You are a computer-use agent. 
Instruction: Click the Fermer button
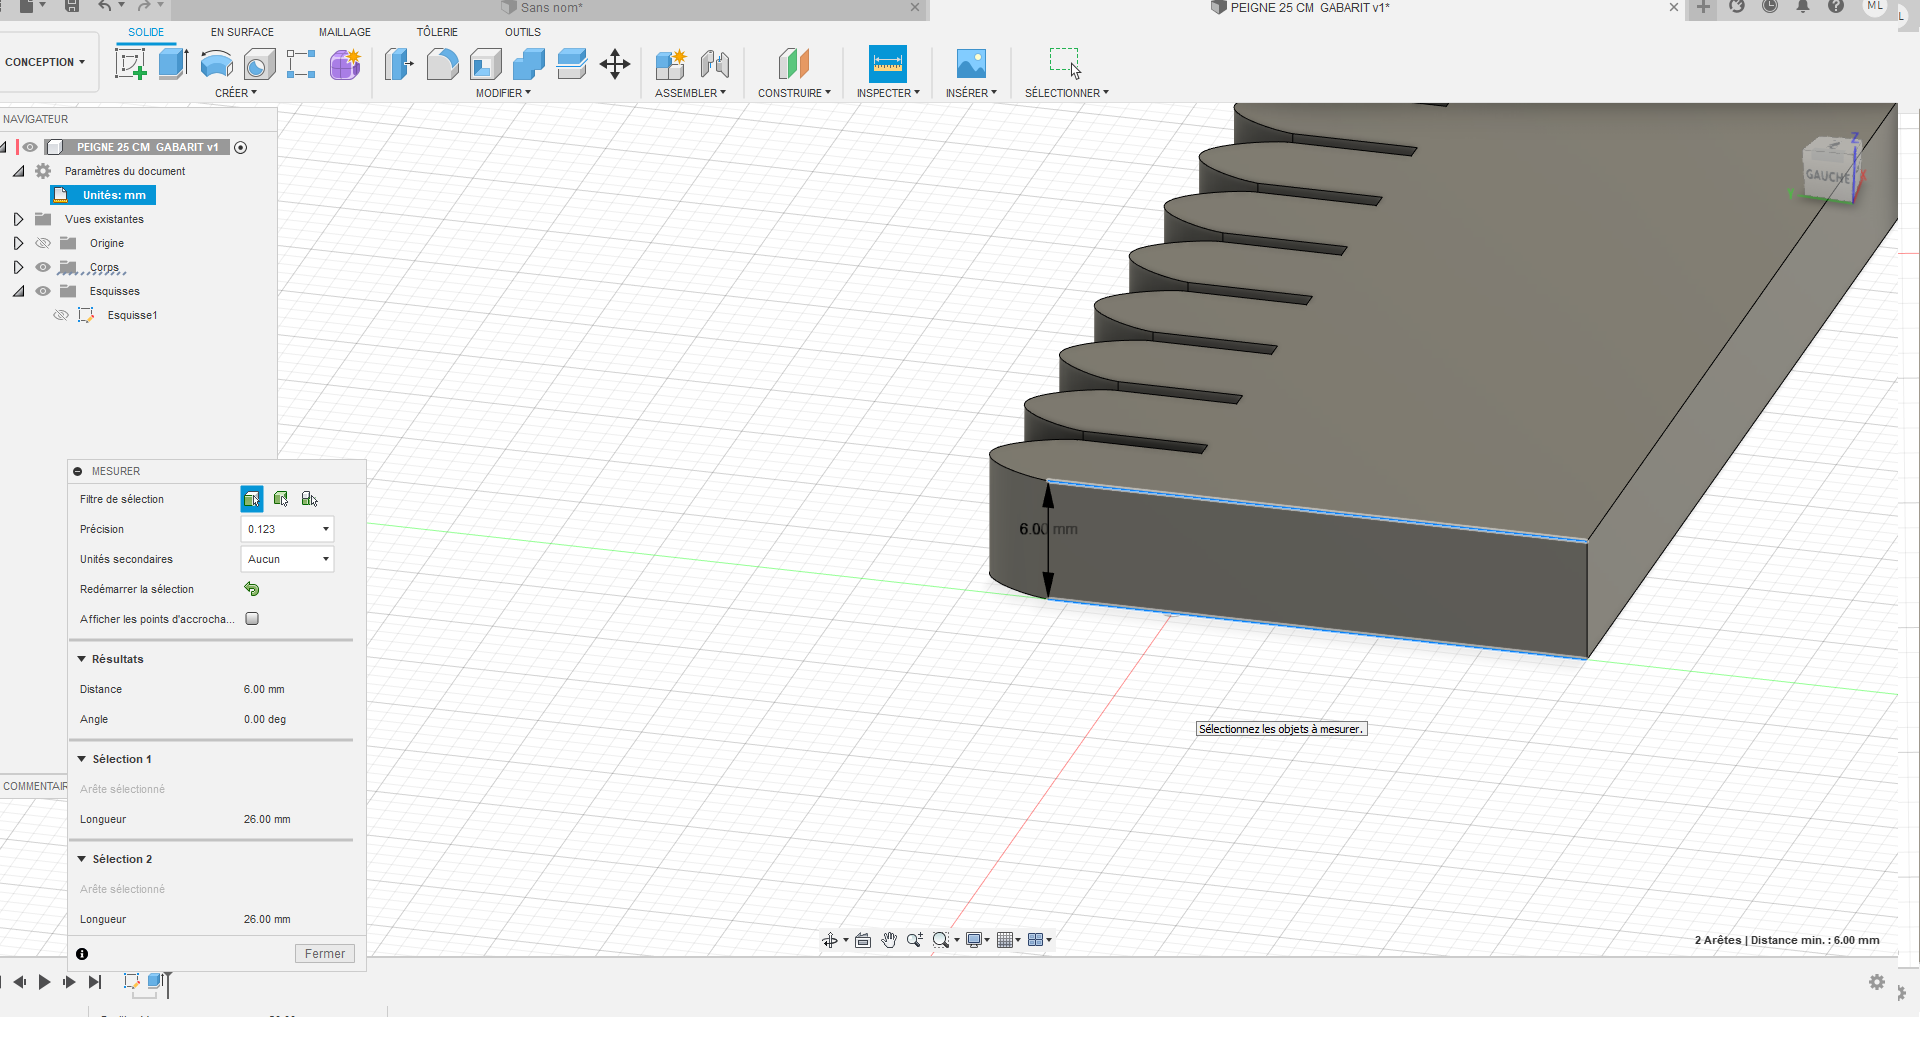point(324,954)
